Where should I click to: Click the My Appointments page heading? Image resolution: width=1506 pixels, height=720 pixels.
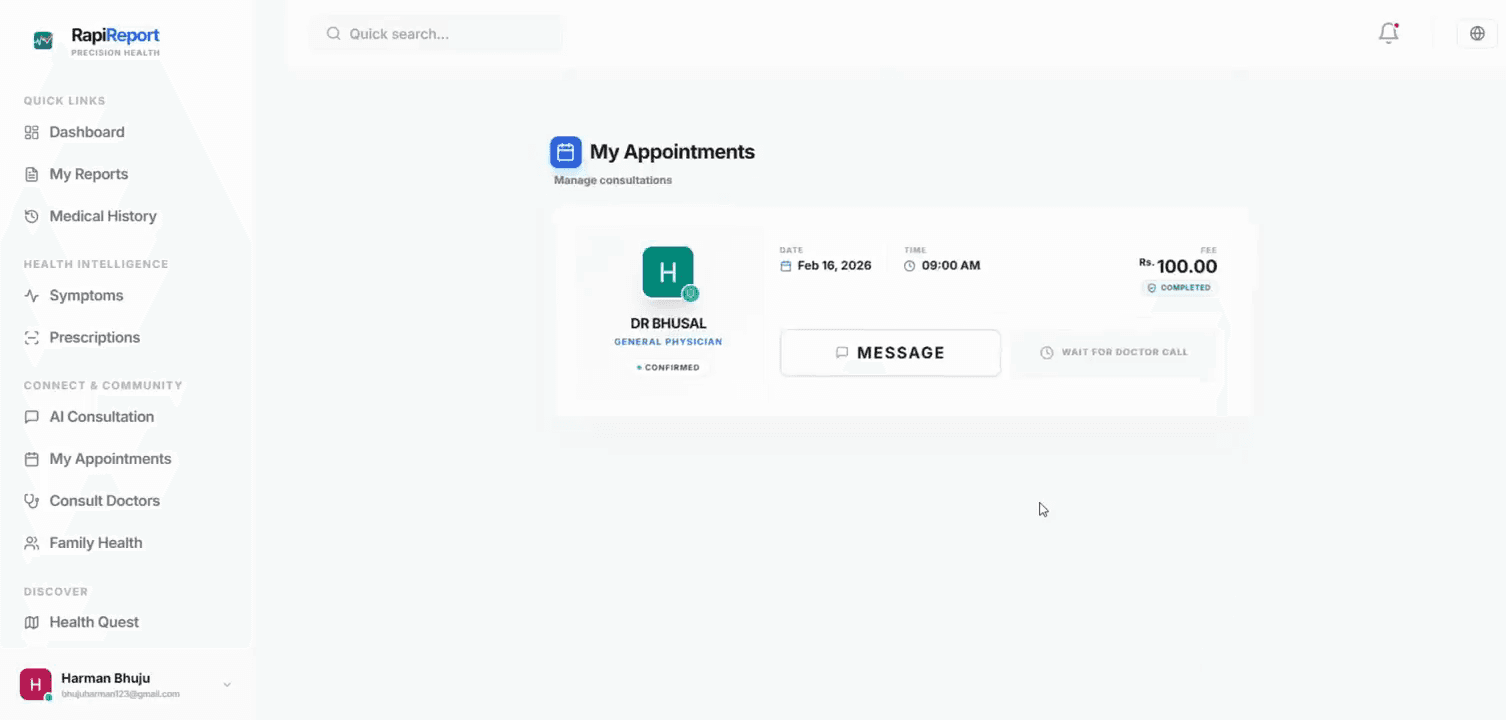(x=672, y=152)
